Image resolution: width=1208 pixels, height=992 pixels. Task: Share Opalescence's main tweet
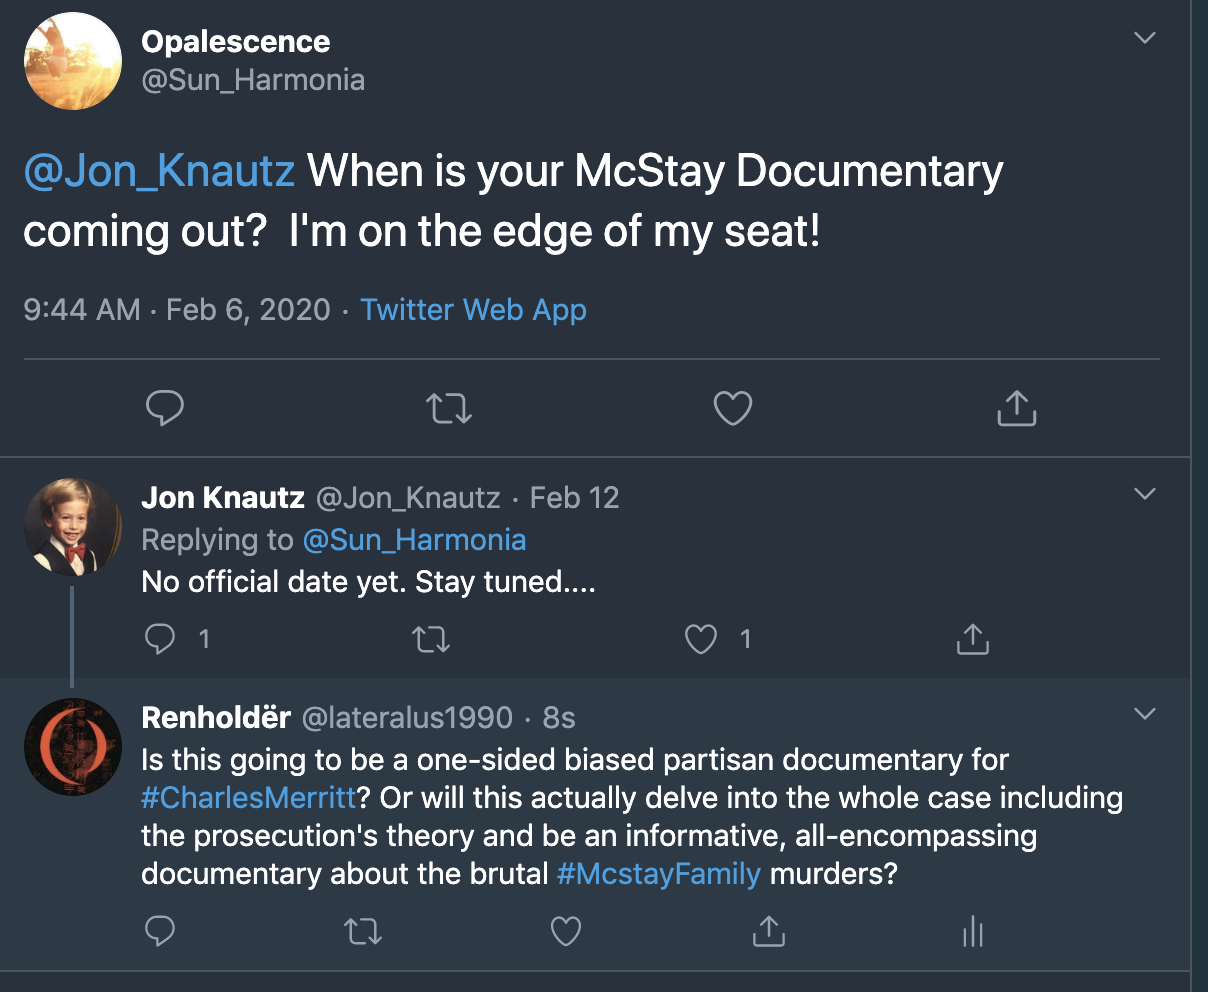[x=1016, y=408]
